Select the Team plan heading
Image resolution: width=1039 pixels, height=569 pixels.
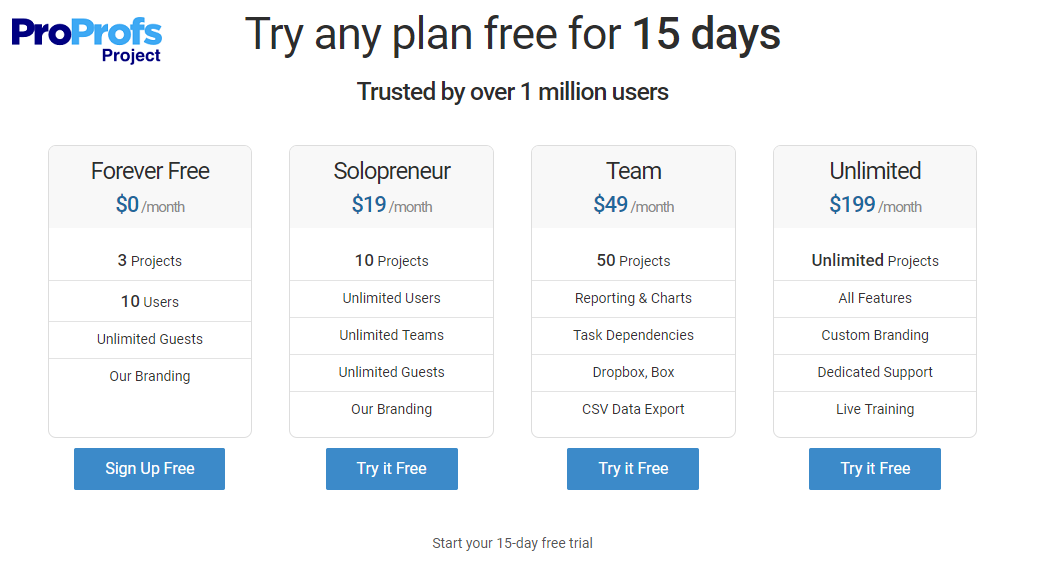click(634, 171)
